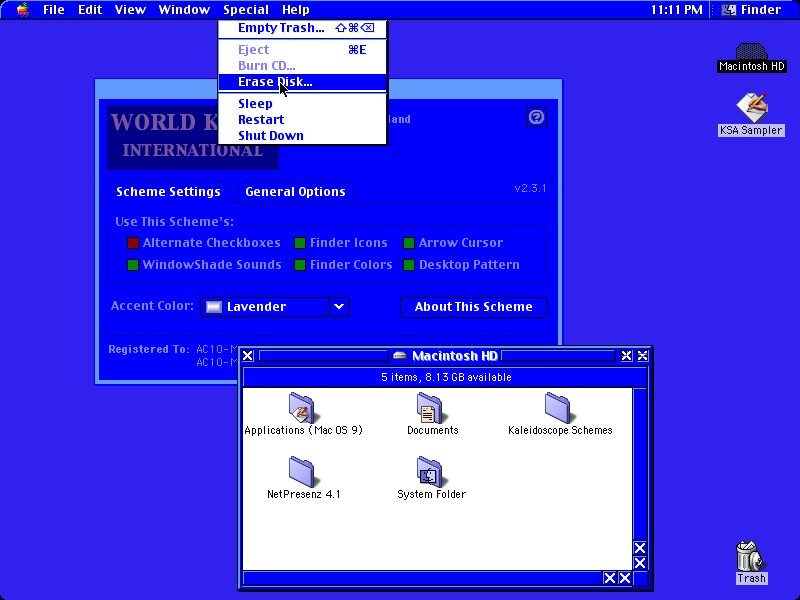Toggle the Finder Colors checkbox
The height and width of the screenshot is (600, 800).
pyautogui.click(x=300, y=265)
